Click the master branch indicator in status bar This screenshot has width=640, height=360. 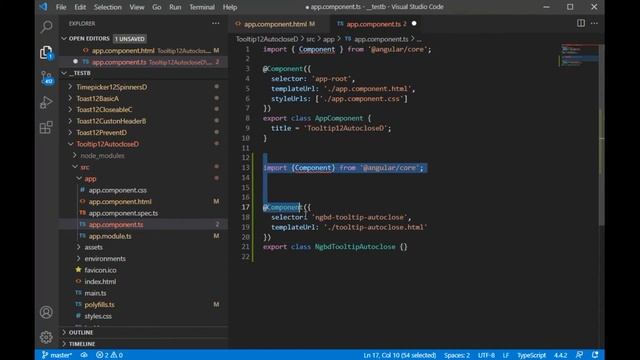(57, 355)
